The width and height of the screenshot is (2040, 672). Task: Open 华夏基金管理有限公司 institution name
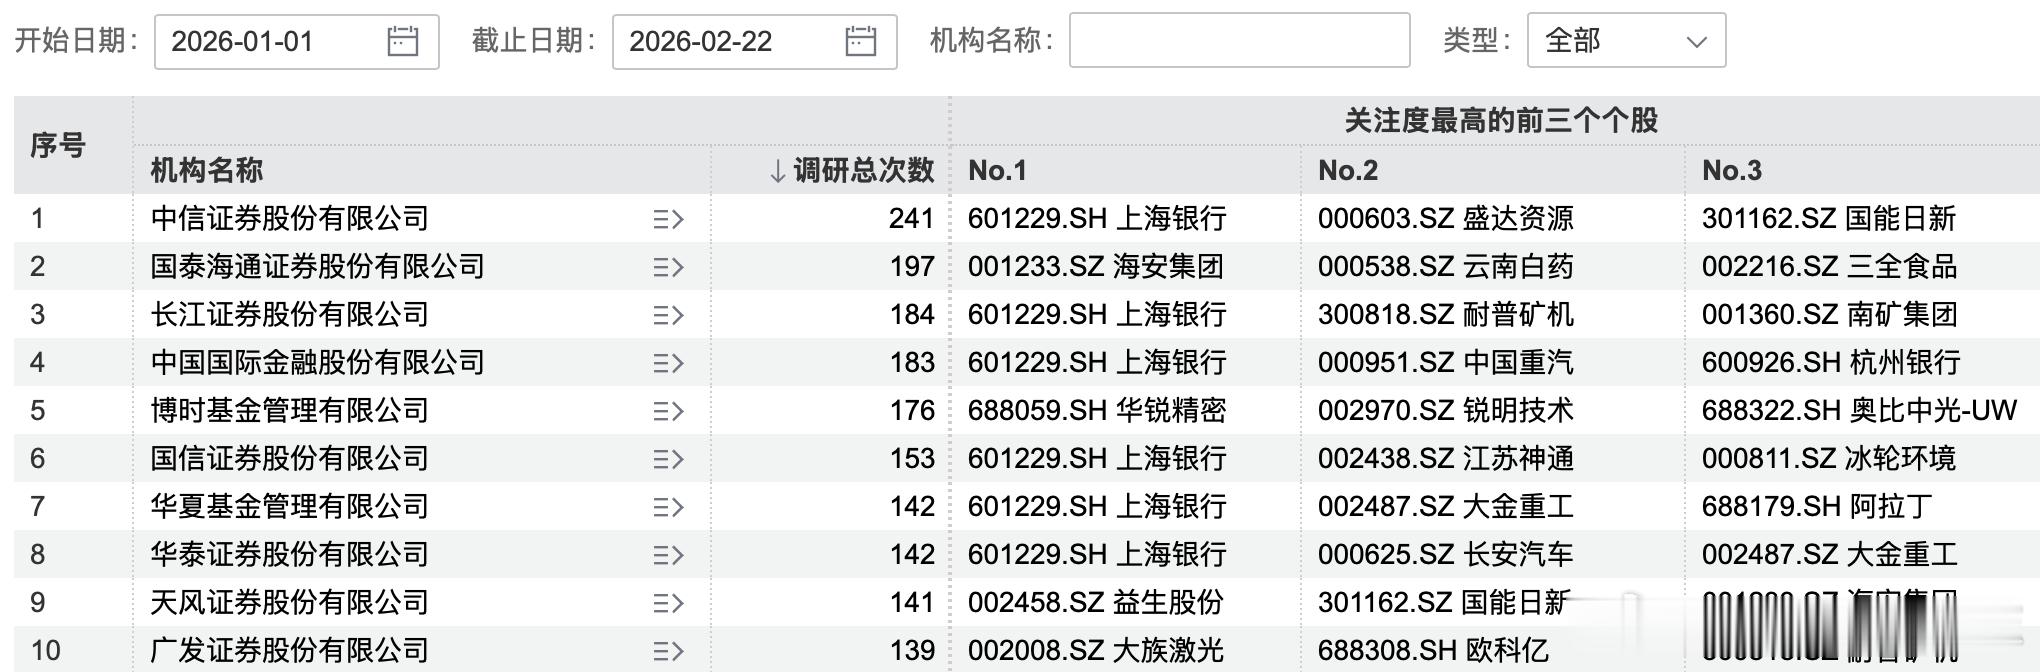pyautogui.click(x=289, y=507)
